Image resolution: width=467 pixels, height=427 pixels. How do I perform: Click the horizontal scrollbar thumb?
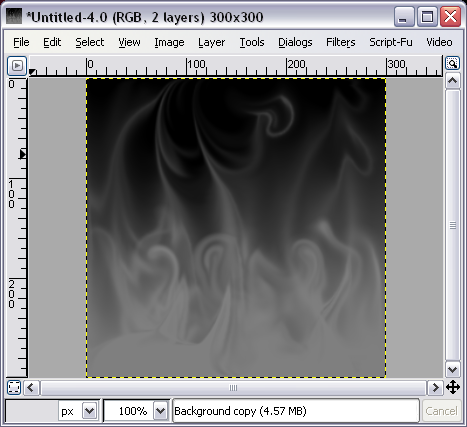[233, 388]
